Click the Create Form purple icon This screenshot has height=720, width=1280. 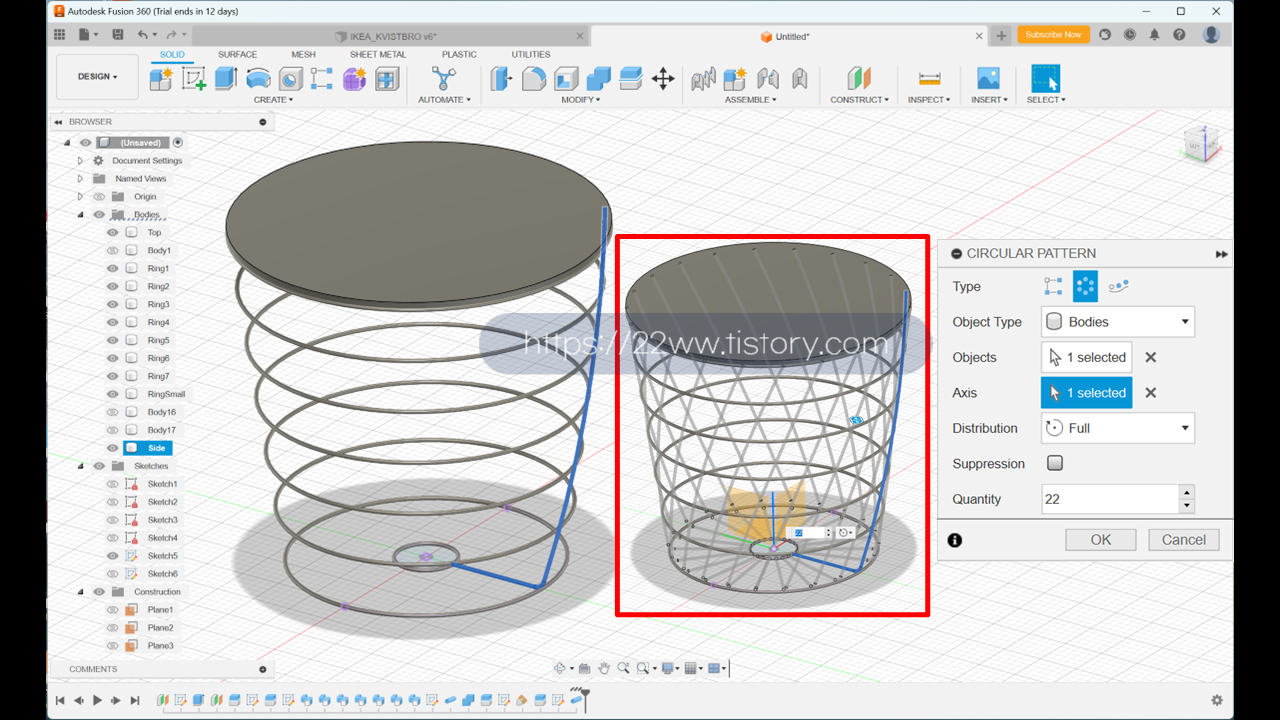coord(355,79)
